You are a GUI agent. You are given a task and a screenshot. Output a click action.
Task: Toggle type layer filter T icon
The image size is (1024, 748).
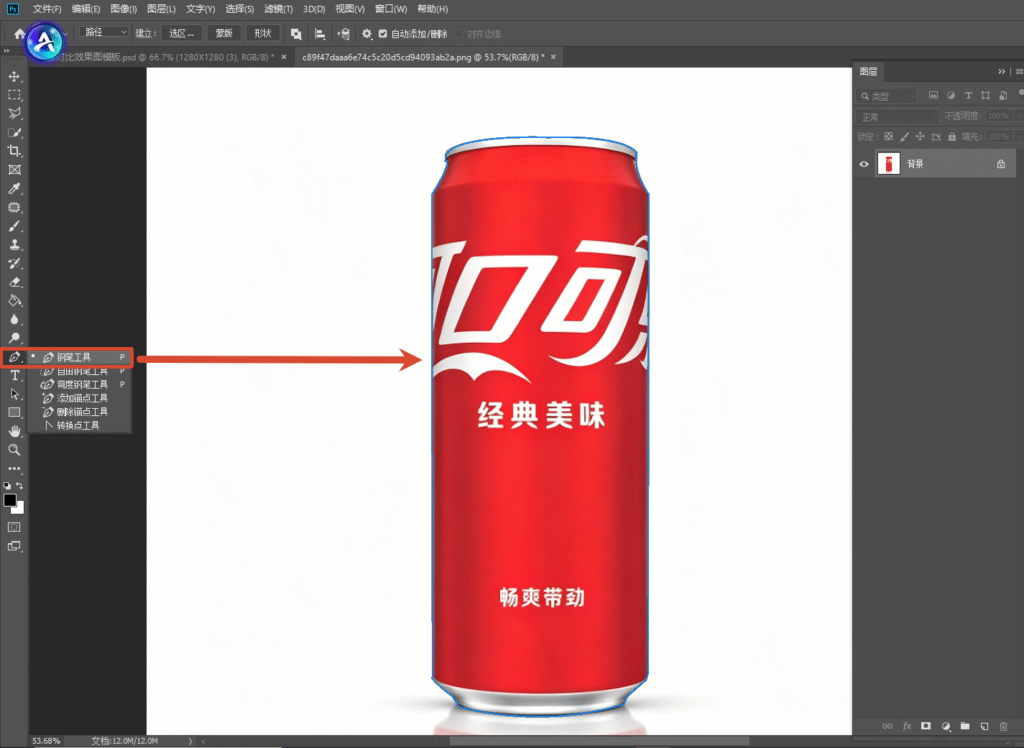[x=968, y=95]
